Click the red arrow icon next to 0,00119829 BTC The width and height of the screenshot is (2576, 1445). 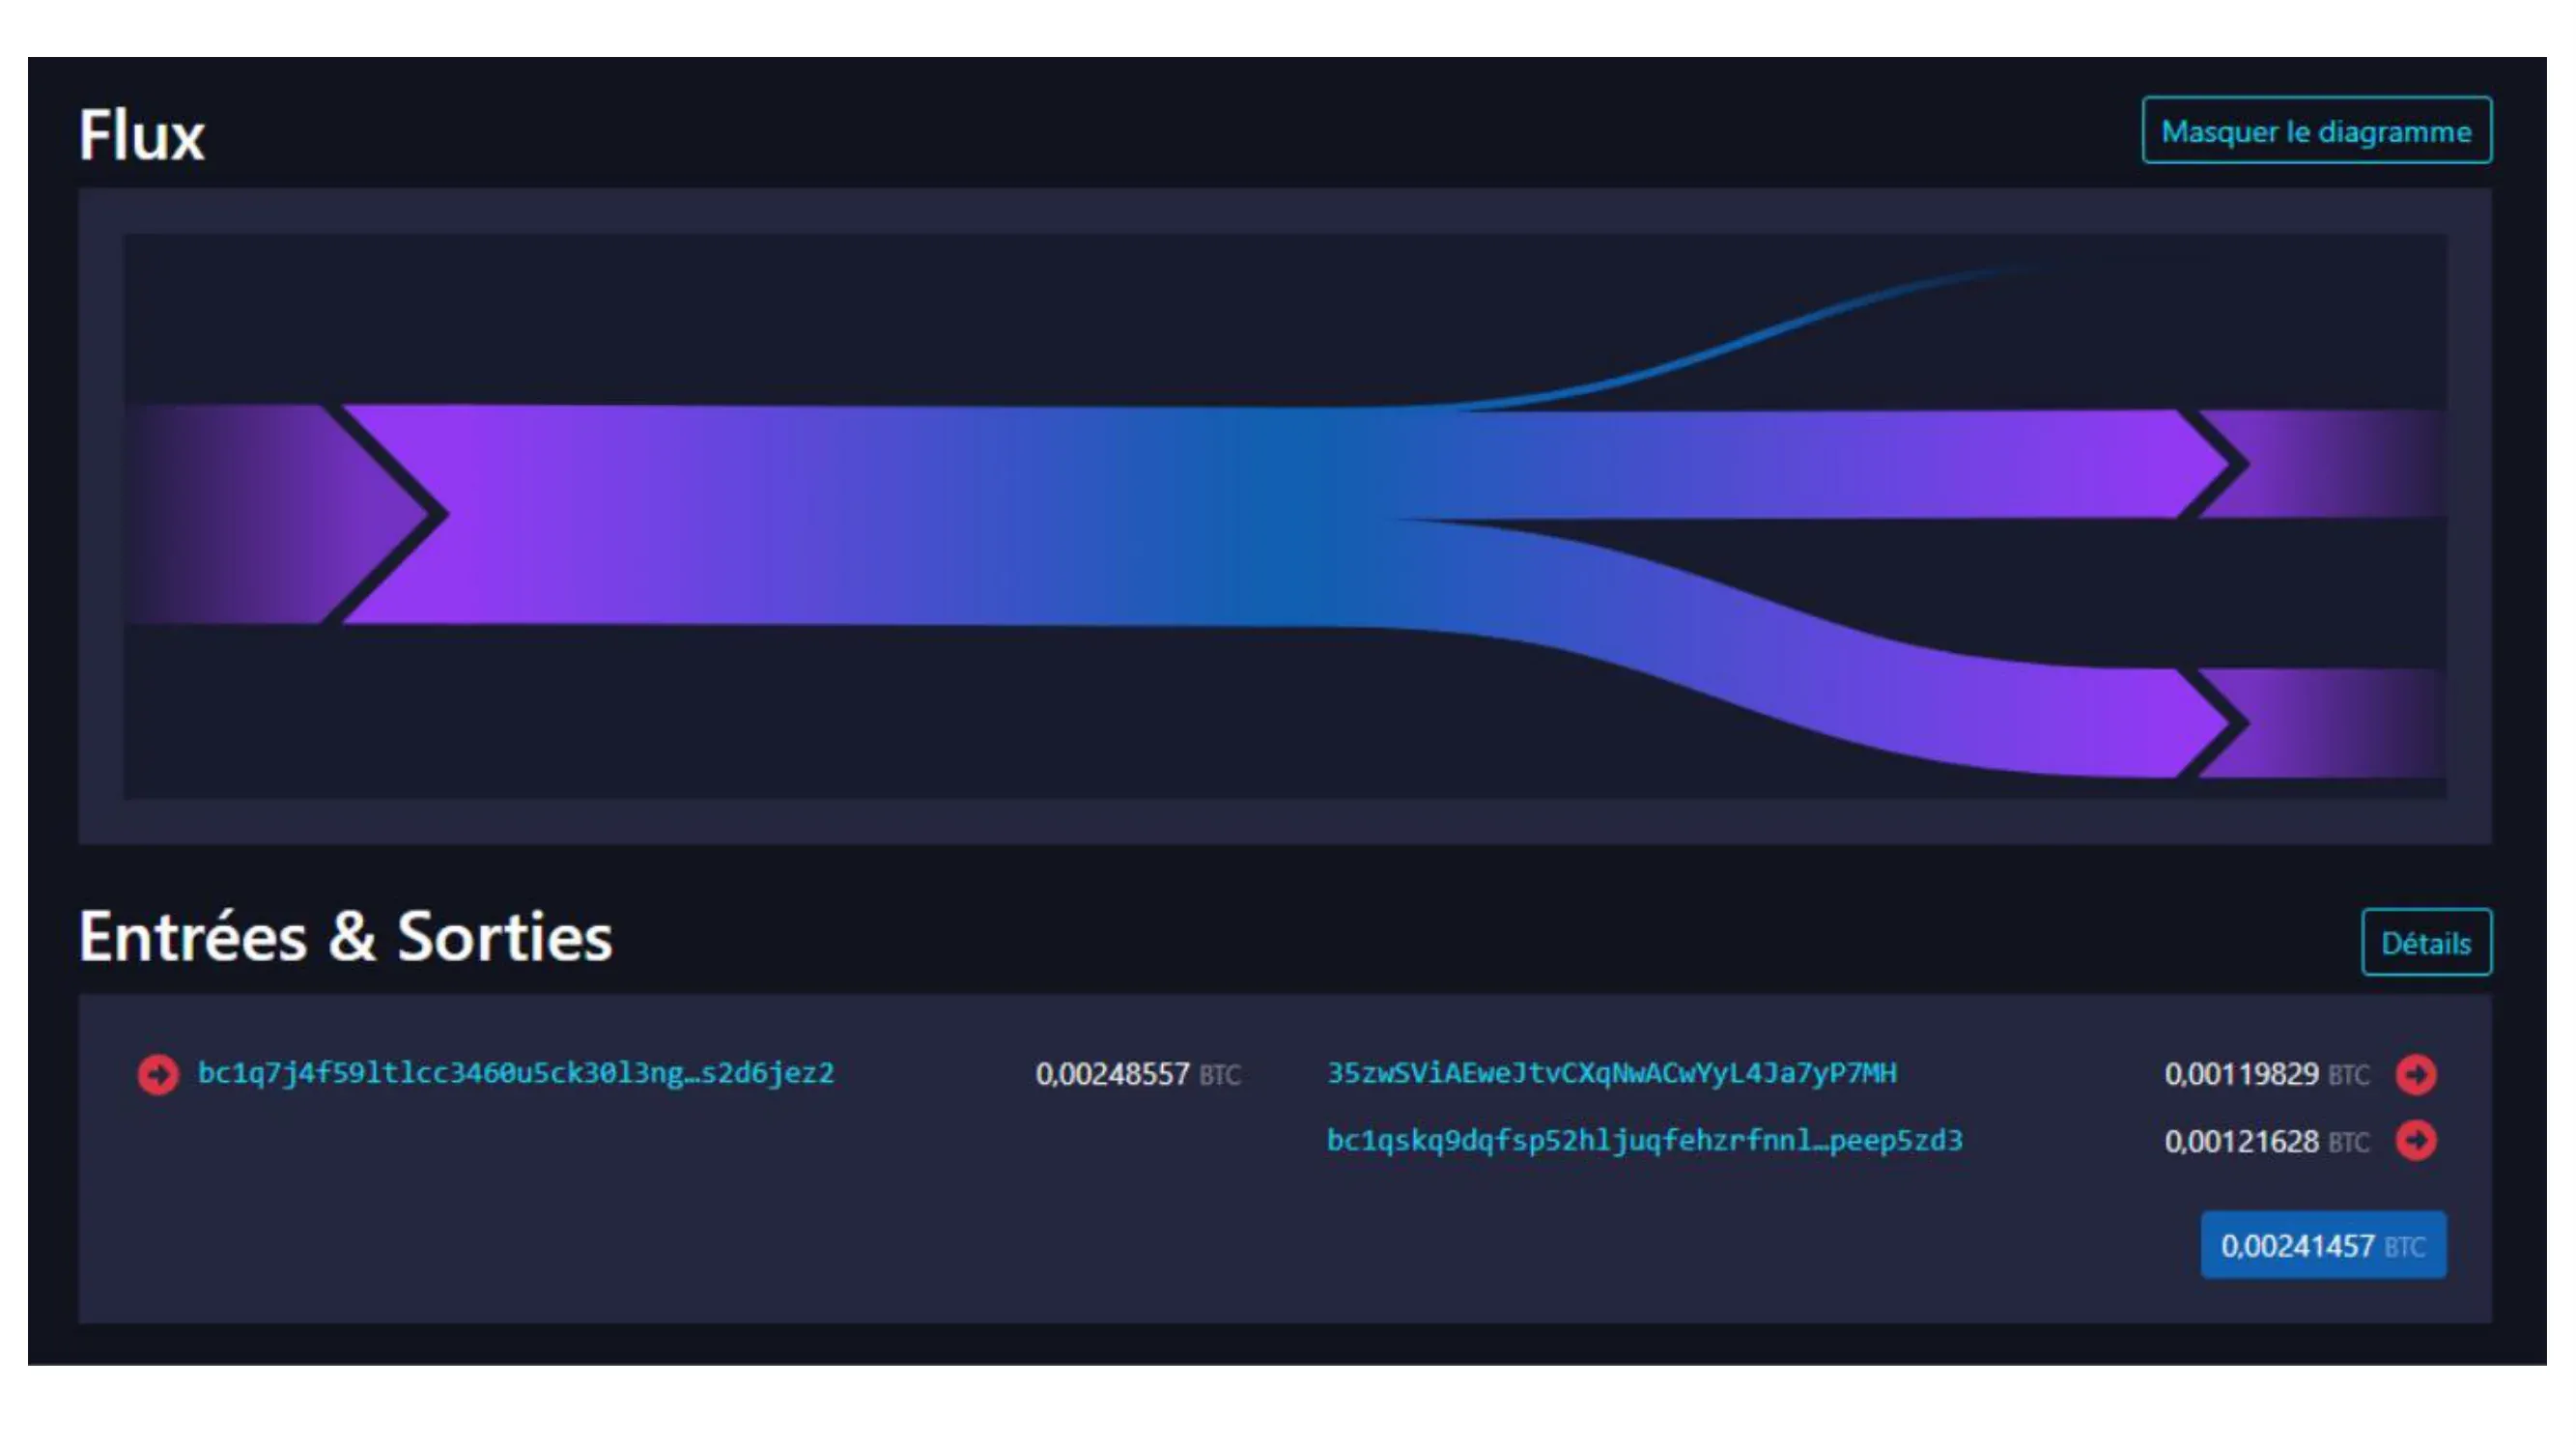(x=2416, y=1075)
